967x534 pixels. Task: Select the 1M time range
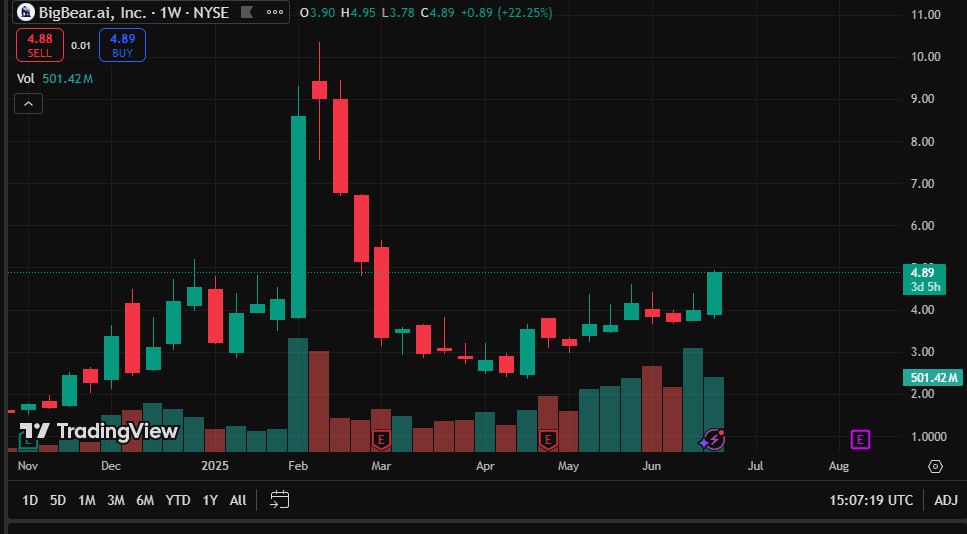87,500
